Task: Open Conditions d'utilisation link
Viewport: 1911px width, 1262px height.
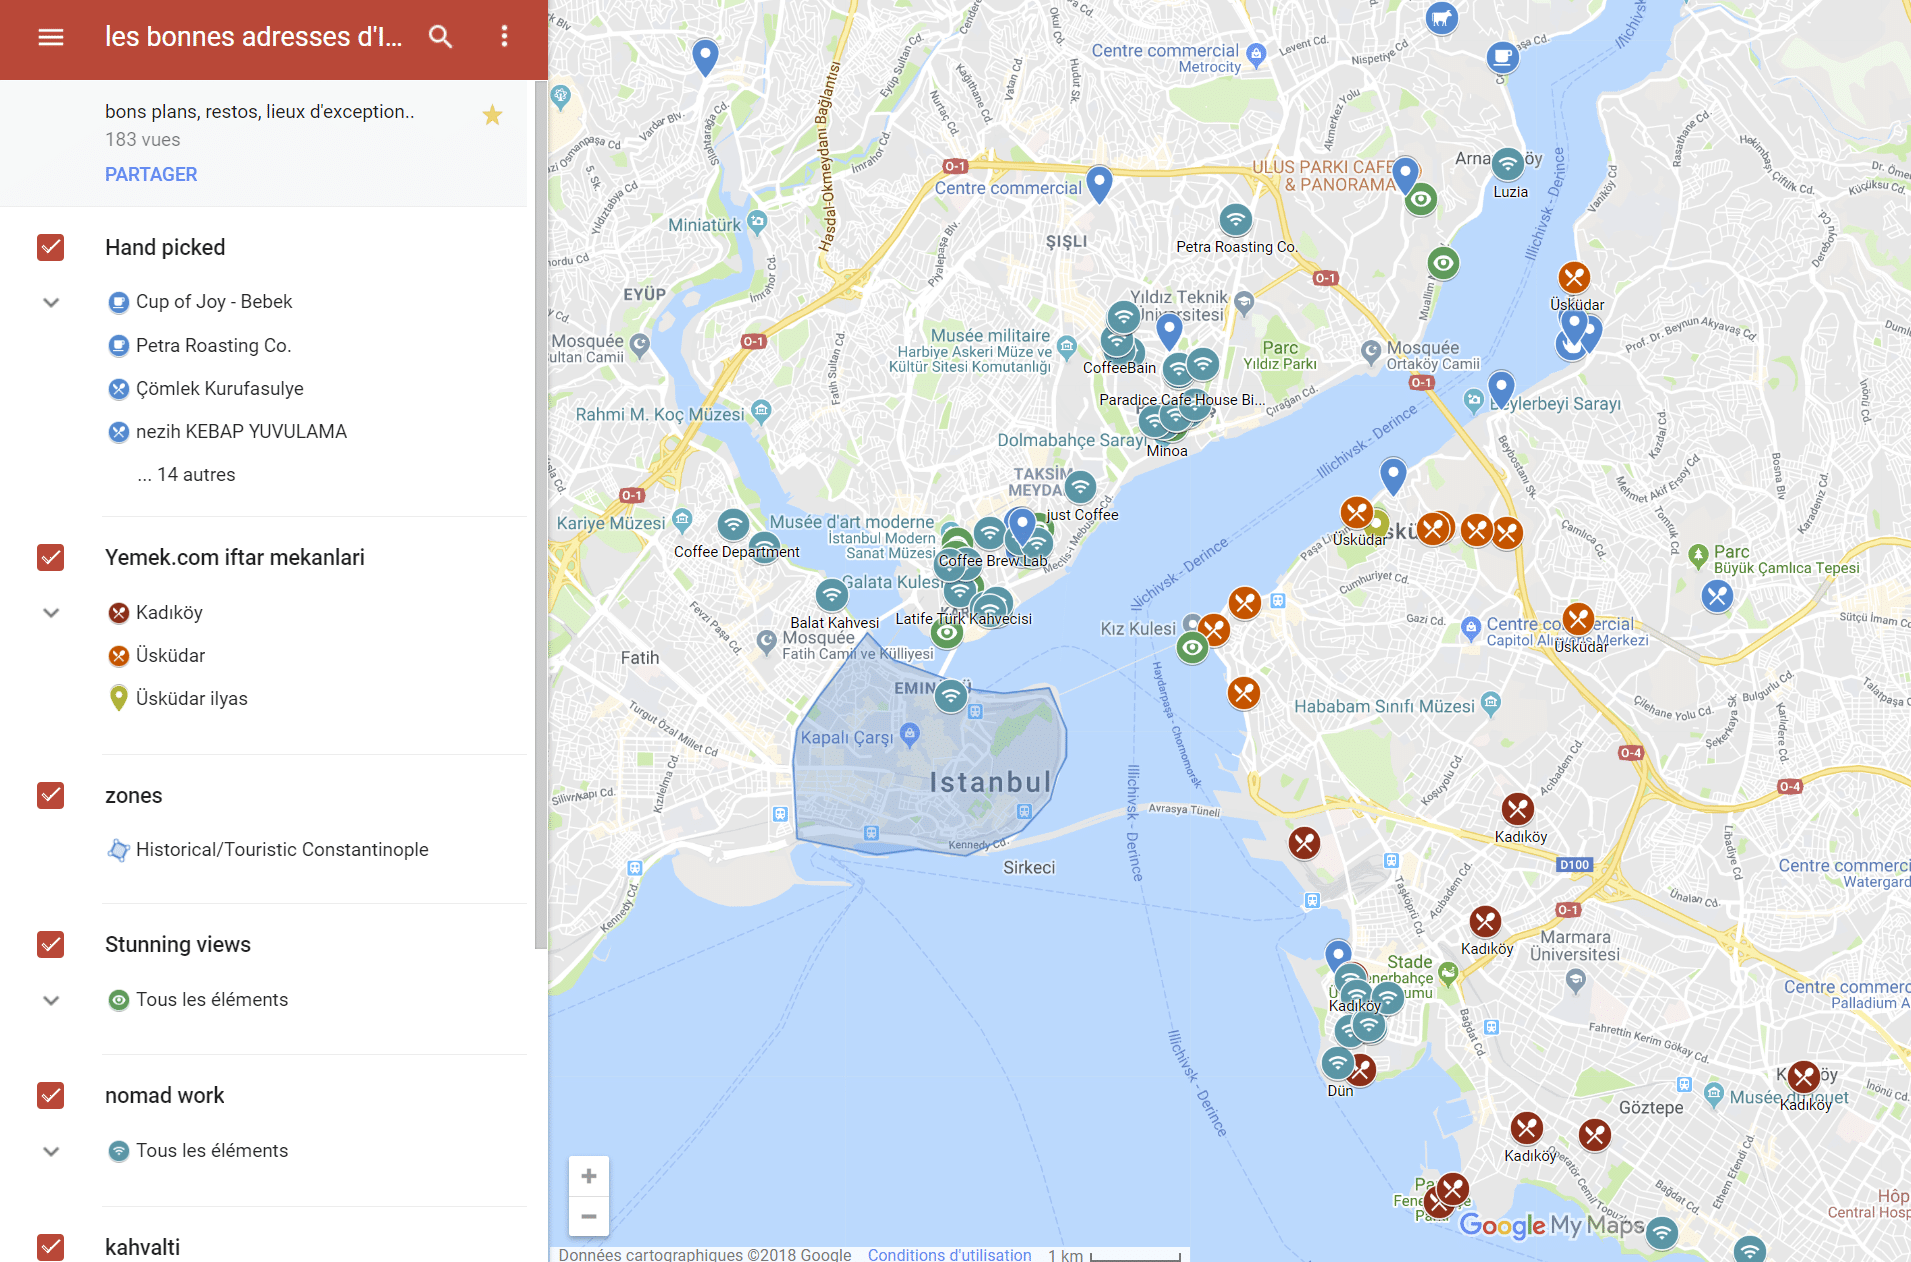Action: [x=948, y=1254]
